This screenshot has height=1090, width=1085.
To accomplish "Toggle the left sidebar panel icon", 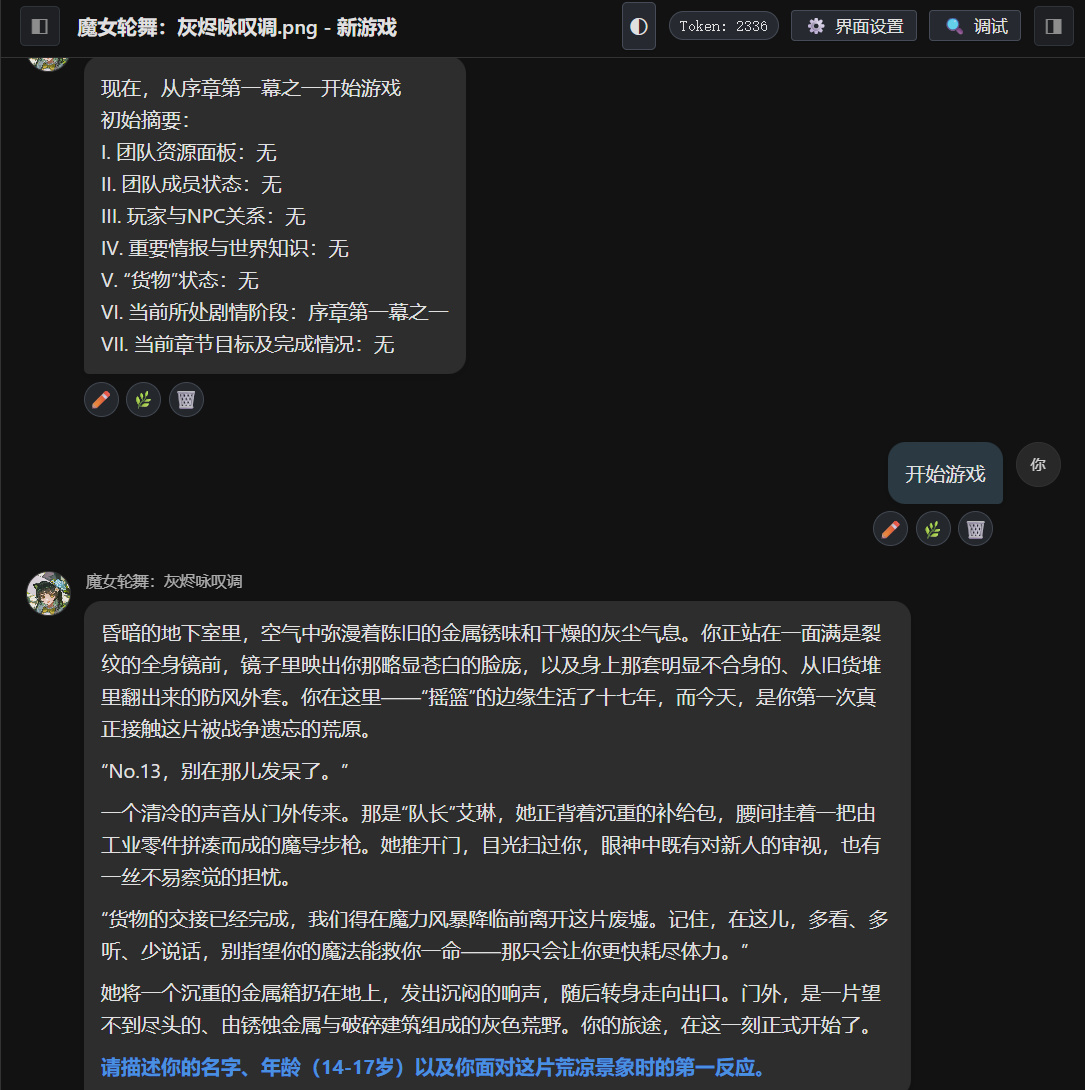I will coord(40,26).
